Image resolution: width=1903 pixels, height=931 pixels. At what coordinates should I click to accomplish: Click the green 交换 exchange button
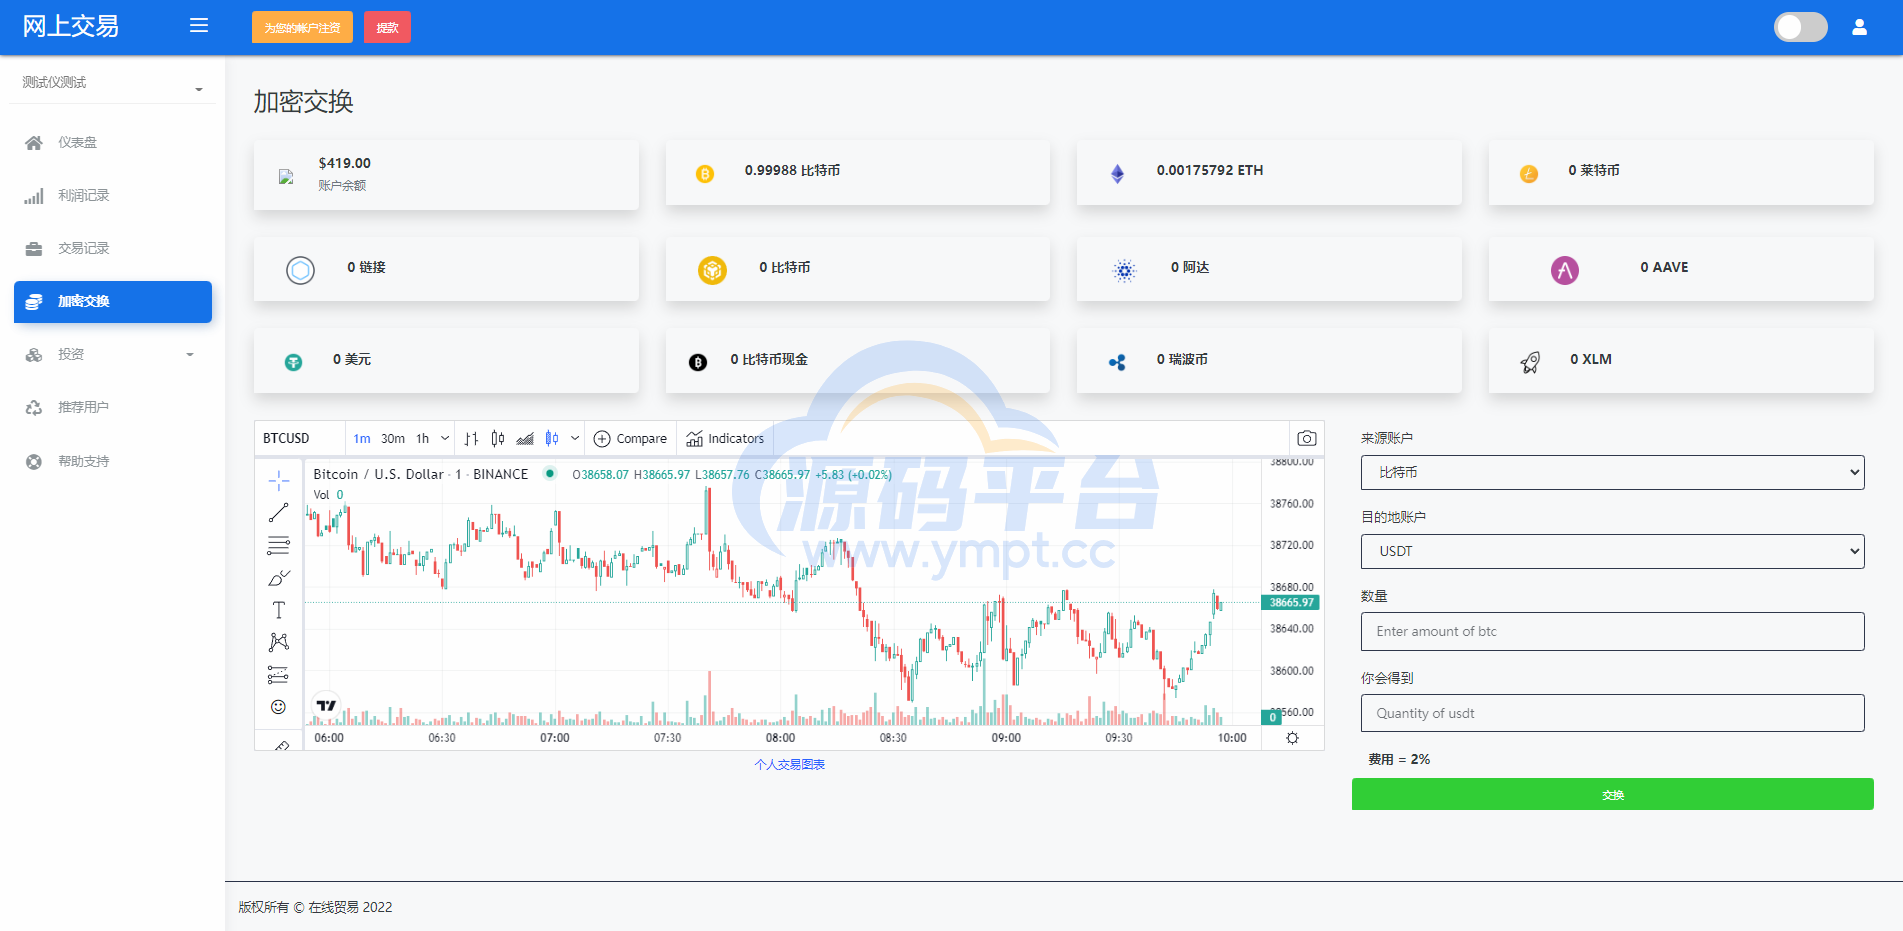1612,794
